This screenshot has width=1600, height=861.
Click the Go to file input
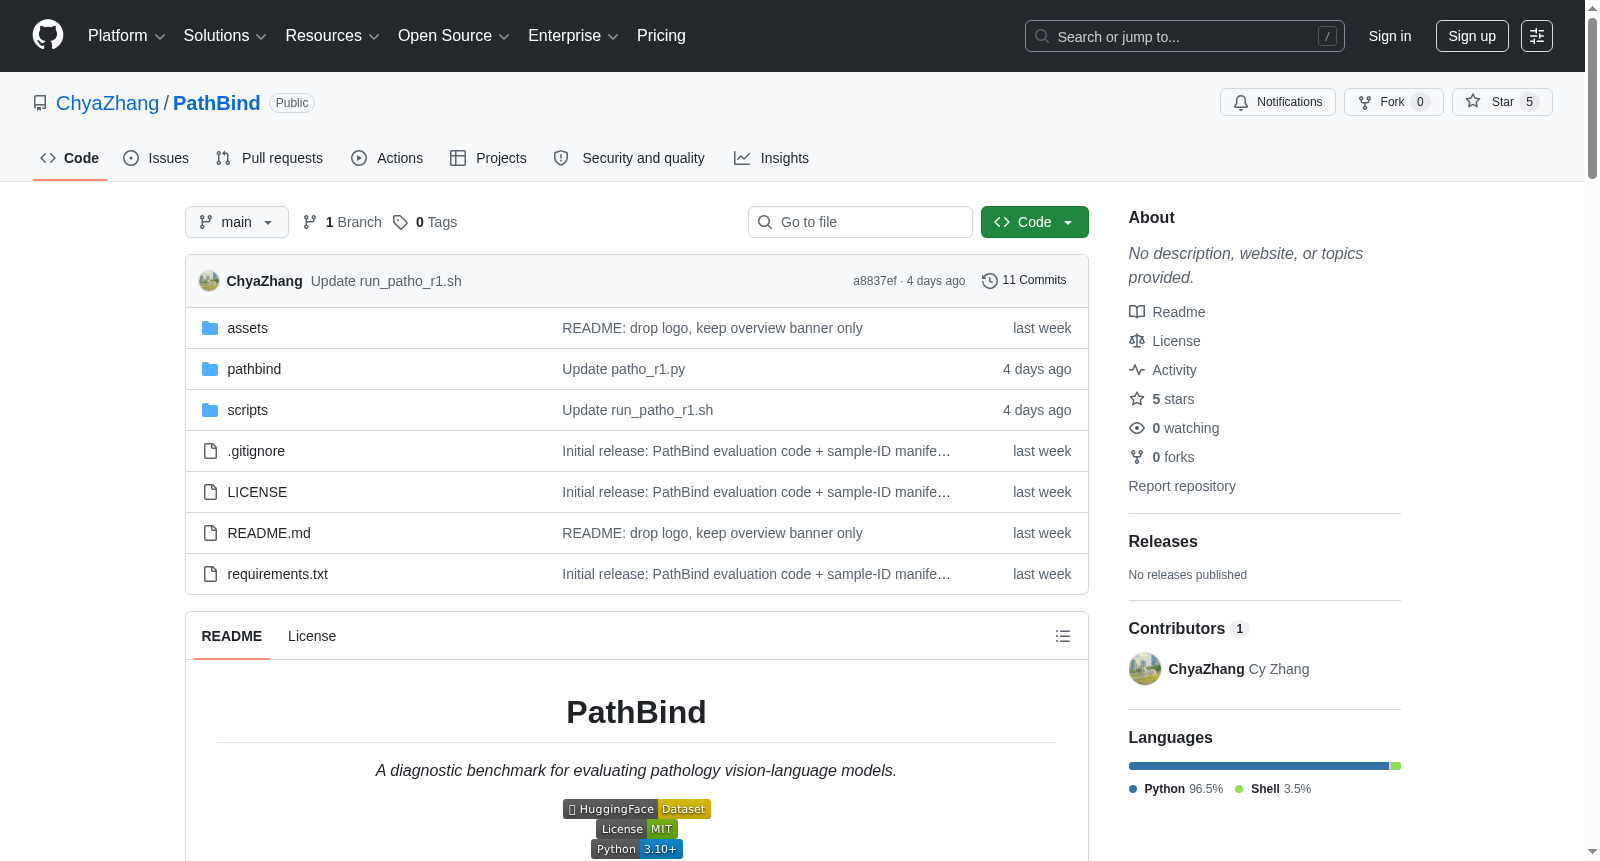(x=860, y=222)
